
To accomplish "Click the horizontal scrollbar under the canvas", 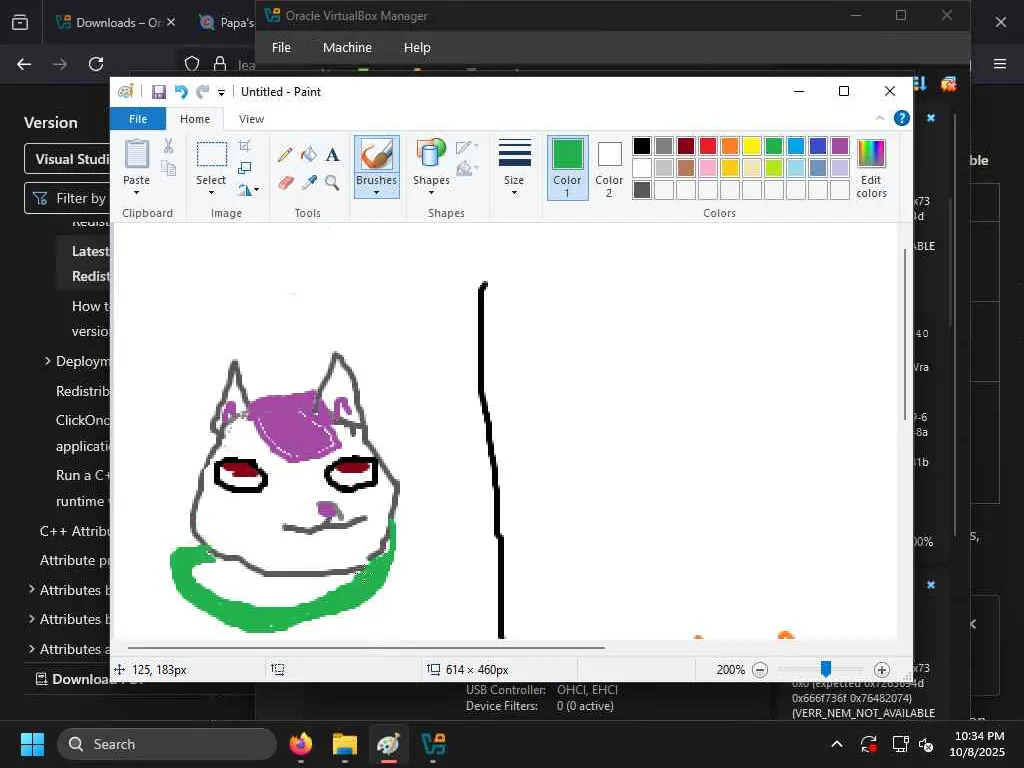I will tap(366, 648).
